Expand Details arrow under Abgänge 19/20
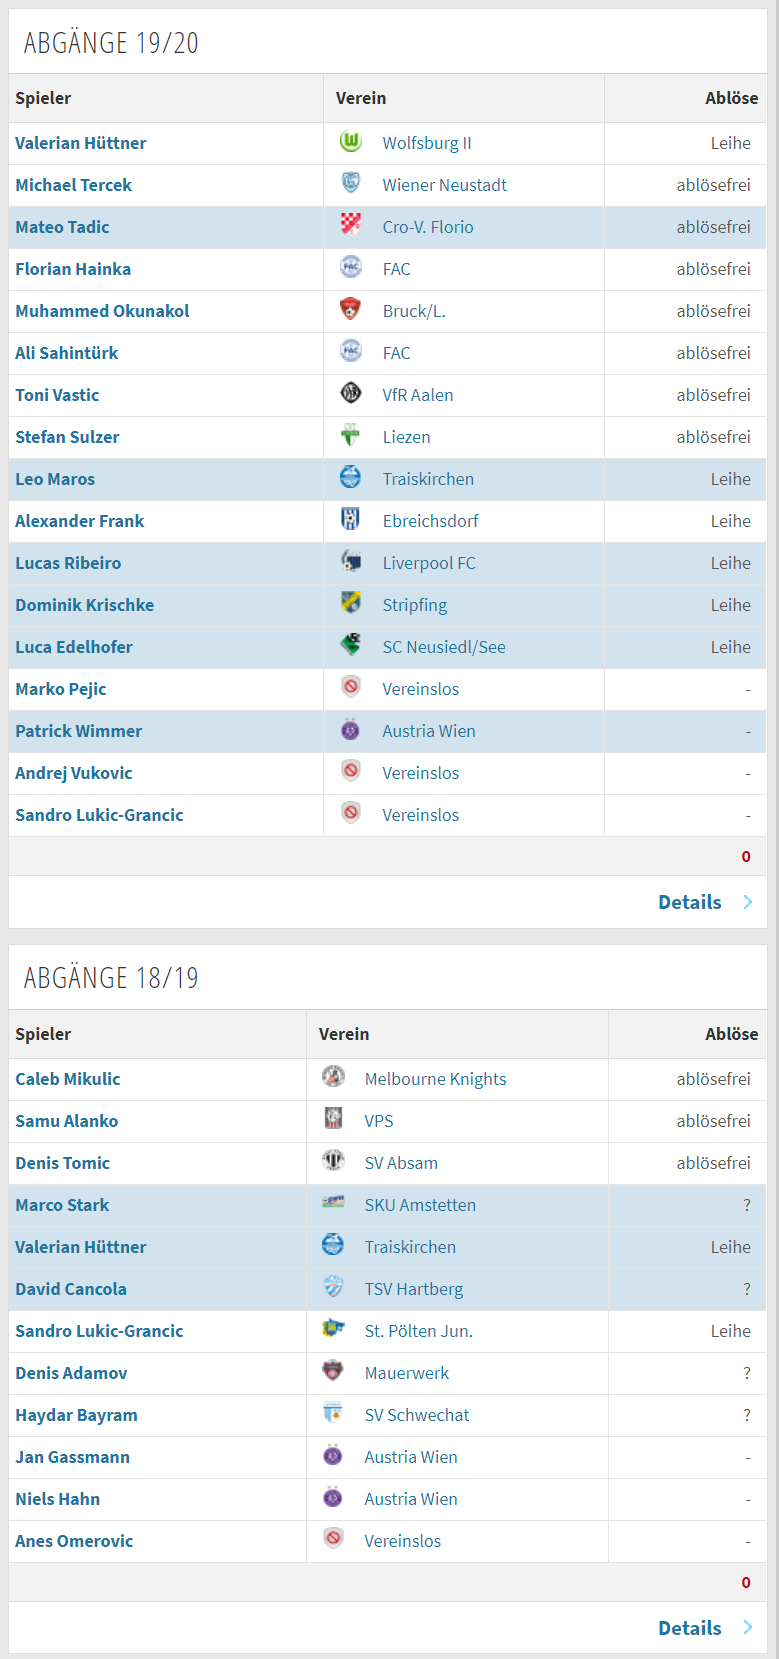 (x=747, y=902)
